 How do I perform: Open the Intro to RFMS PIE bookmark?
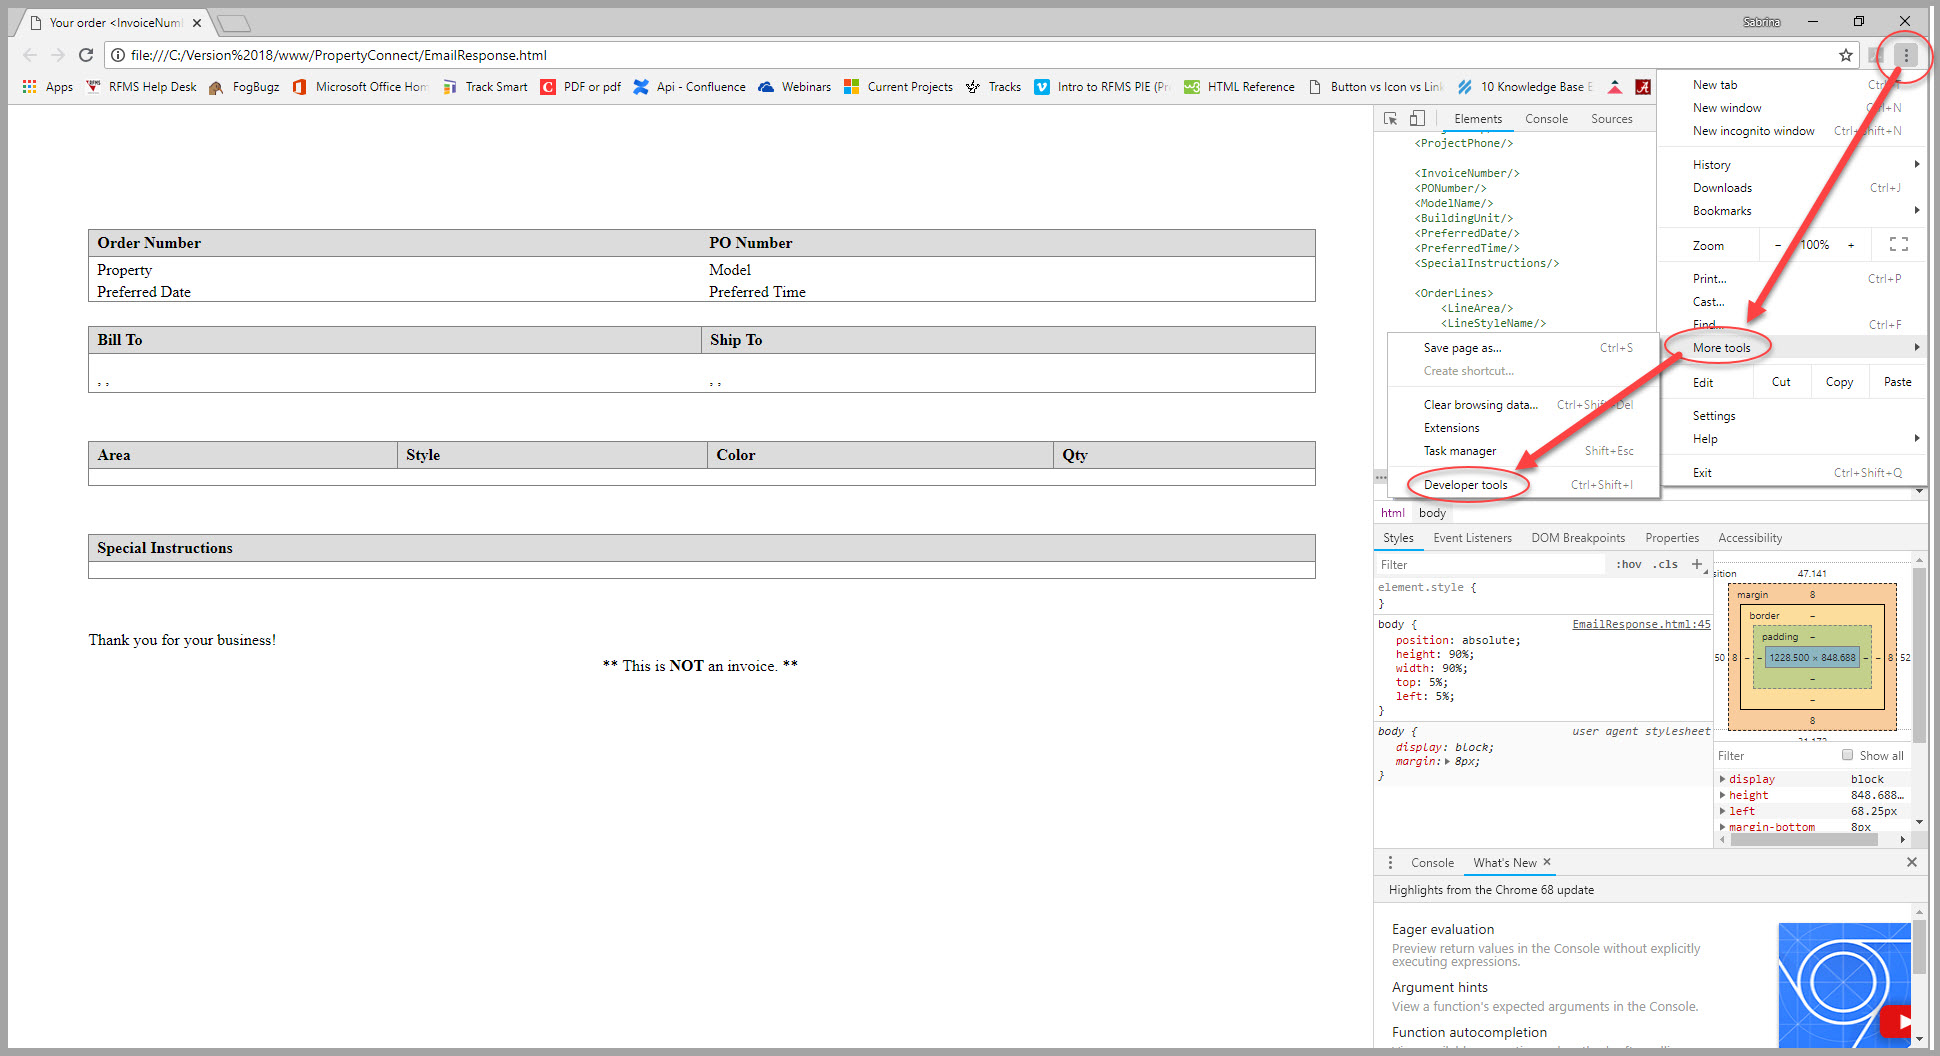(x=1102, y=87)
